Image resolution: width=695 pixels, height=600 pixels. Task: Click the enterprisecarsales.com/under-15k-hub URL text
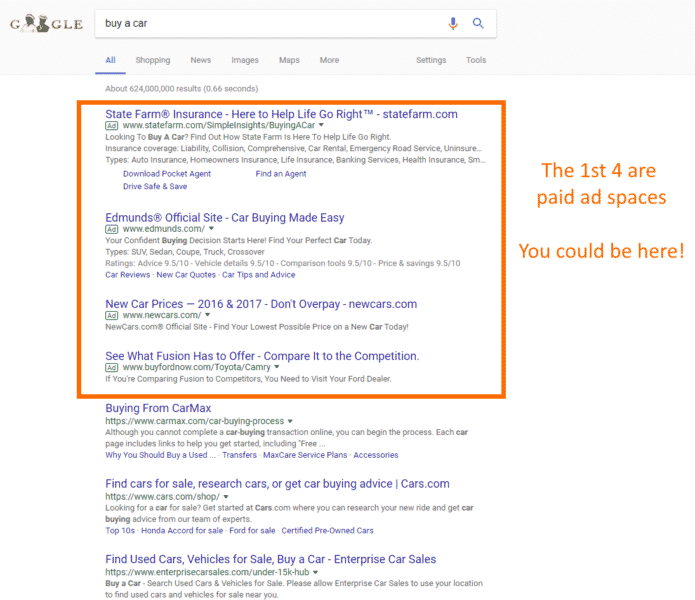click(207, 572)
